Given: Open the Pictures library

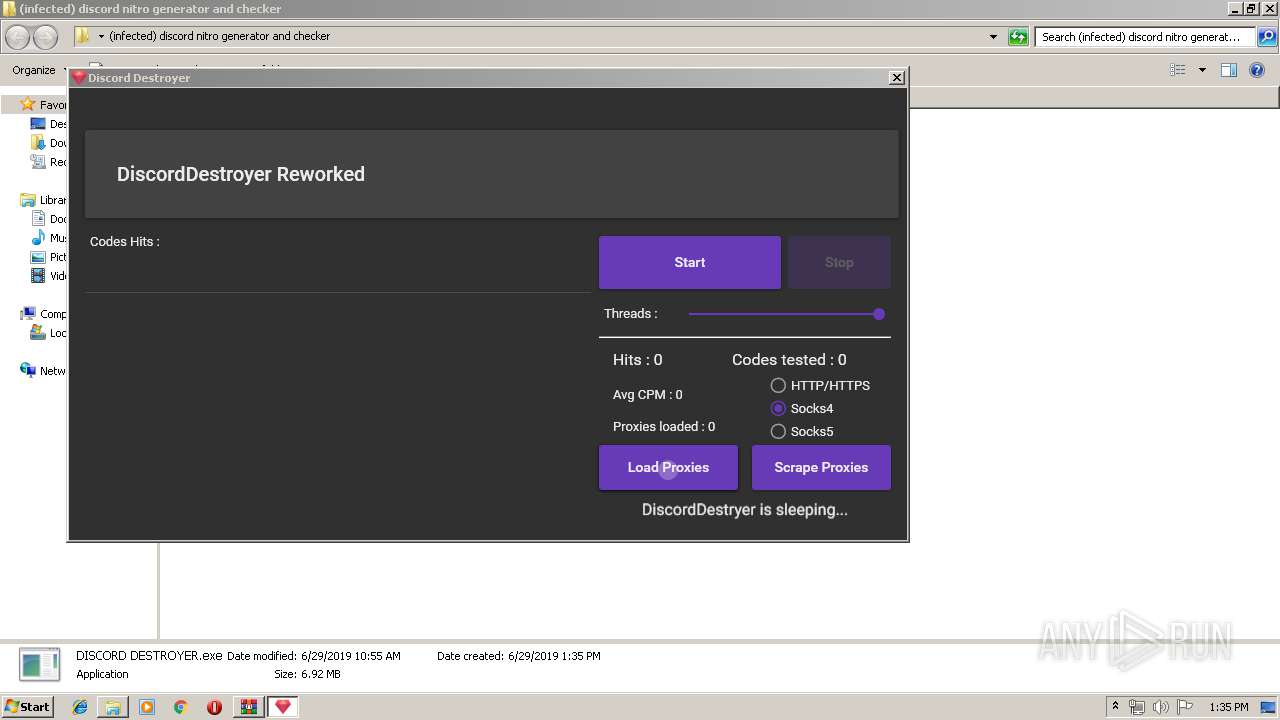Looking at the screenshot, I should point(49,257).
